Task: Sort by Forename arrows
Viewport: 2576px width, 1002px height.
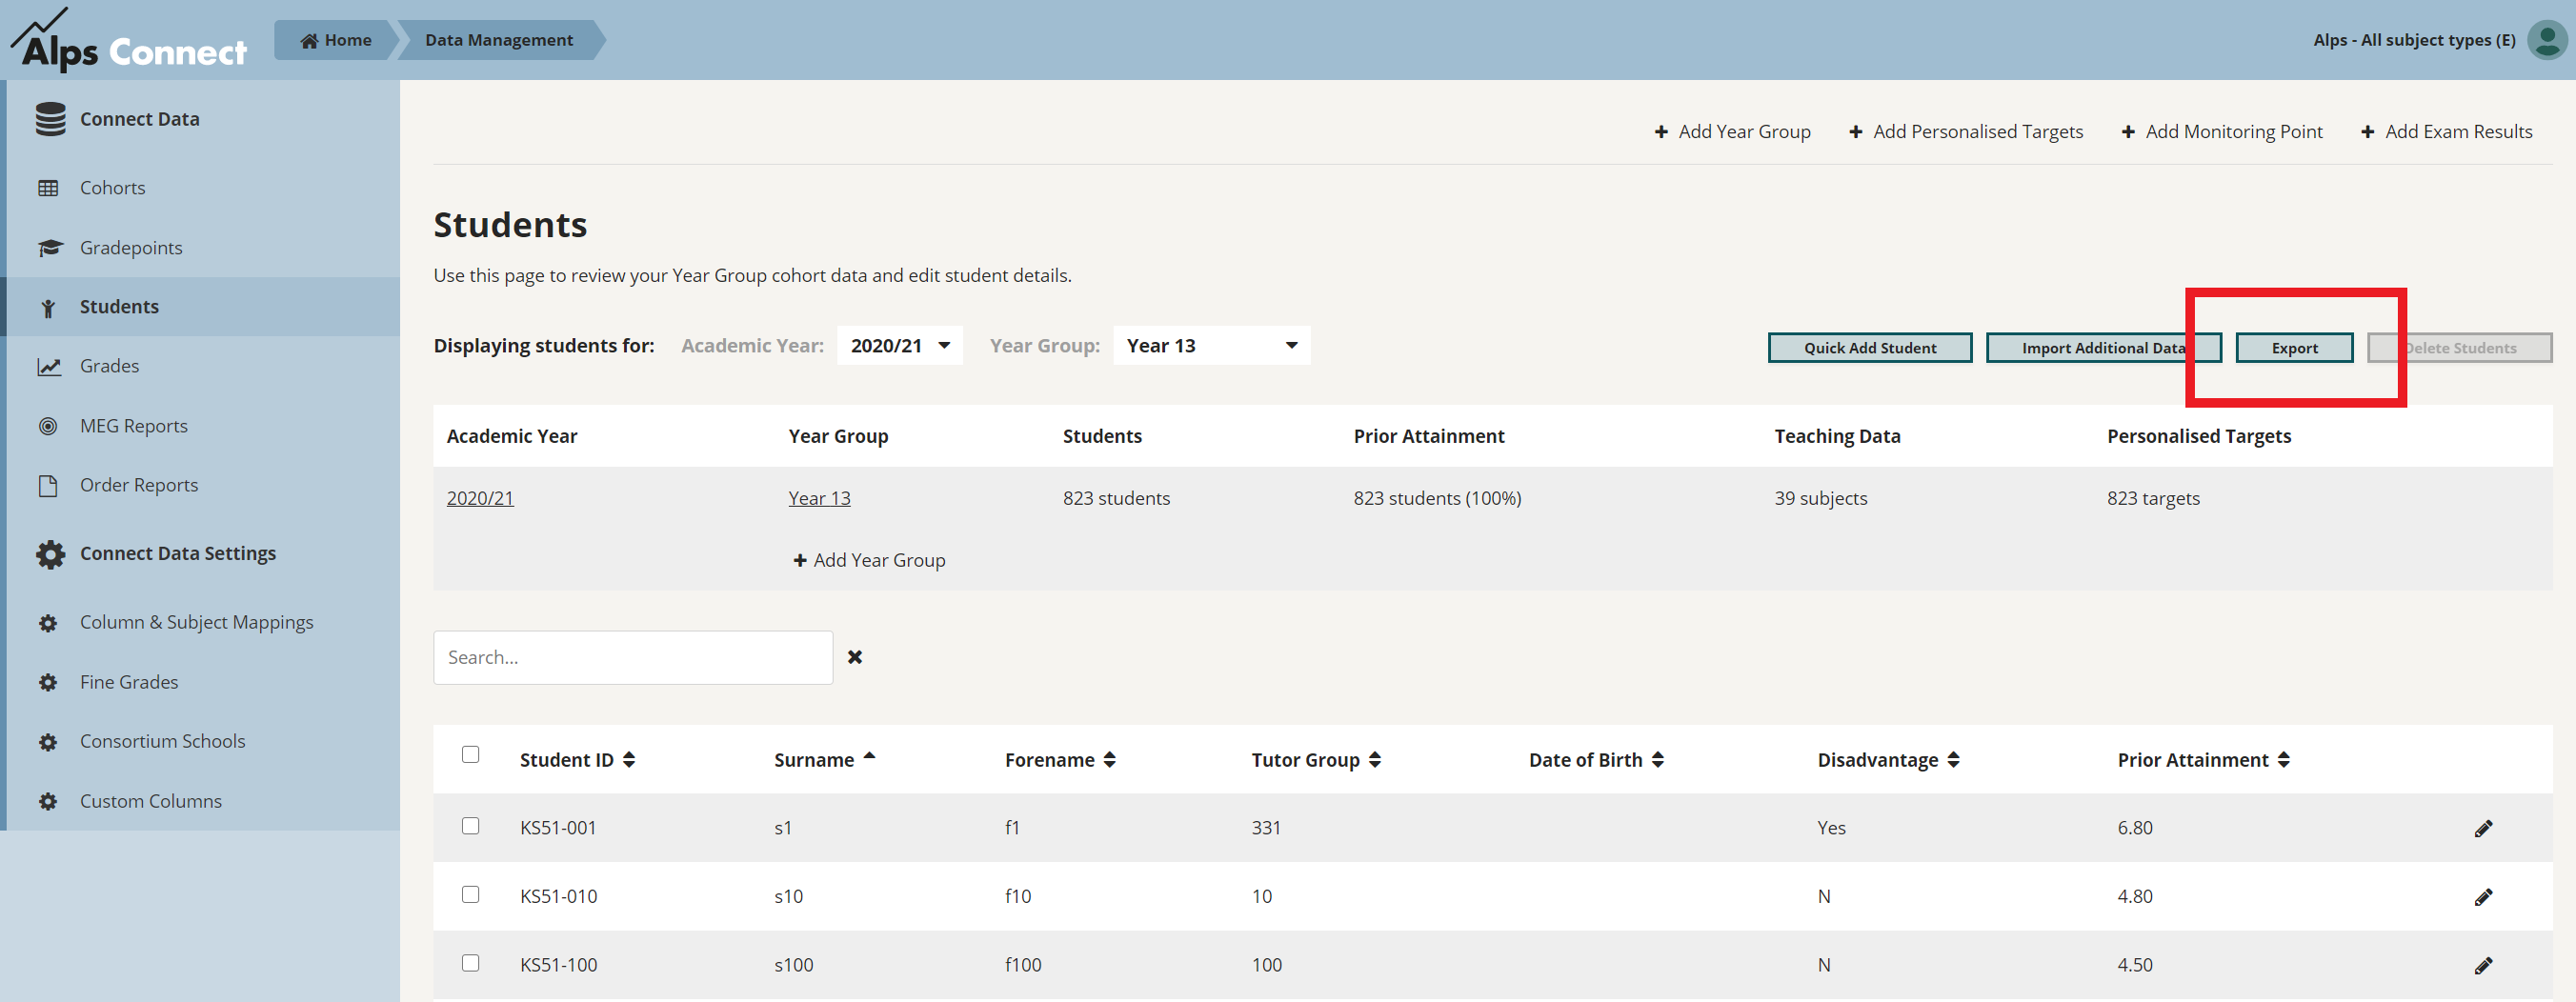Action: pos(1110,759)
